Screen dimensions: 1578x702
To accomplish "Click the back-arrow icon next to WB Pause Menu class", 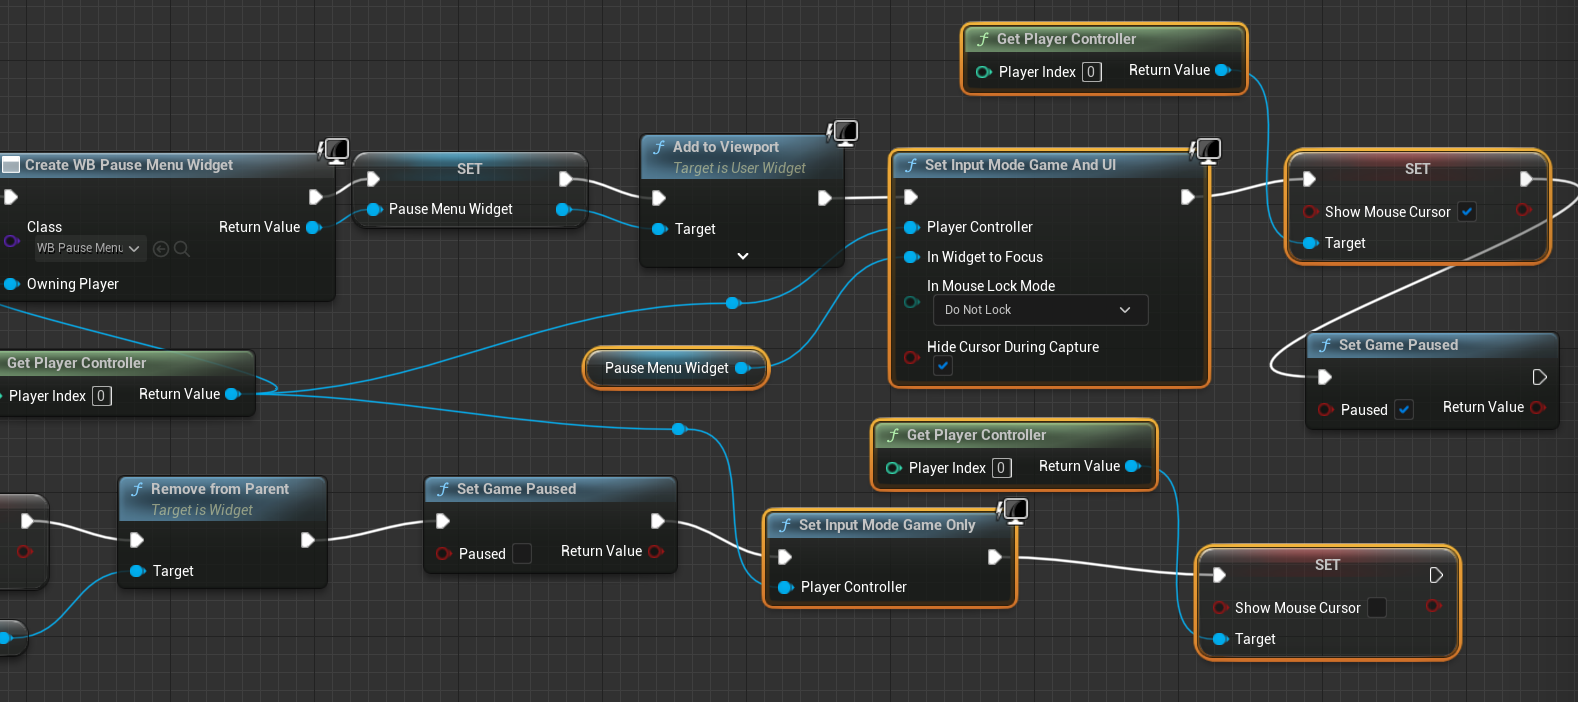I will (161, 249).
